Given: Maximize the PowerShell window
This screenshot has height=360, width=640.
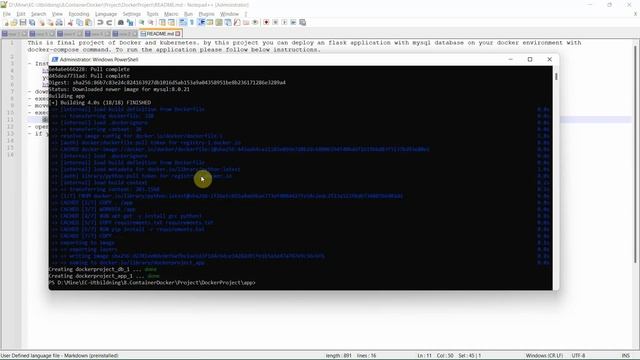Looking at the screenshot, I should (530, 60).
